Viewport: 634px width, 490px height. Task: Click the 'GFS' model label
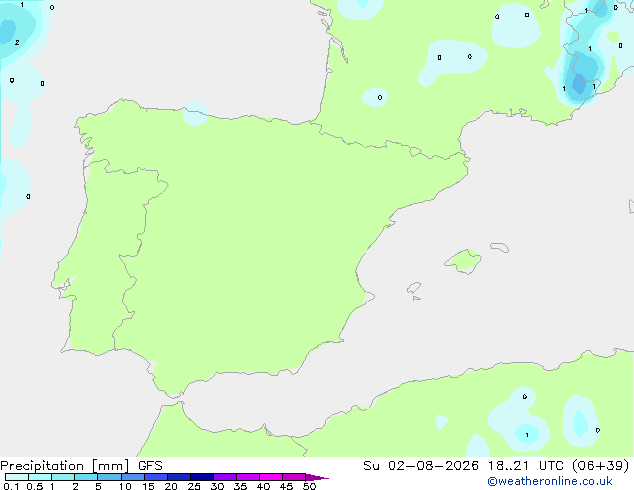click(150, 466)
